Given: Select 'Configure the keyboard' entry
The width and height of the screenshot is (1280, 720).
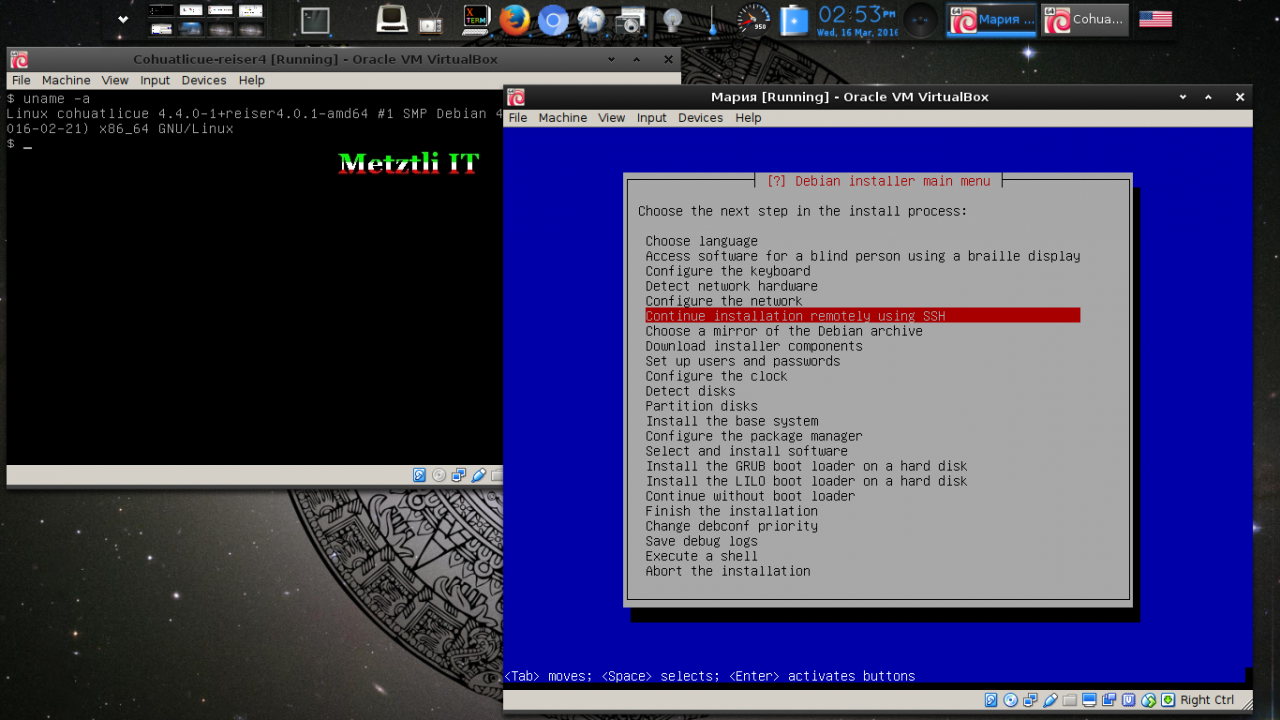Looking at the screenshot, I should click(x=728, y=271).
